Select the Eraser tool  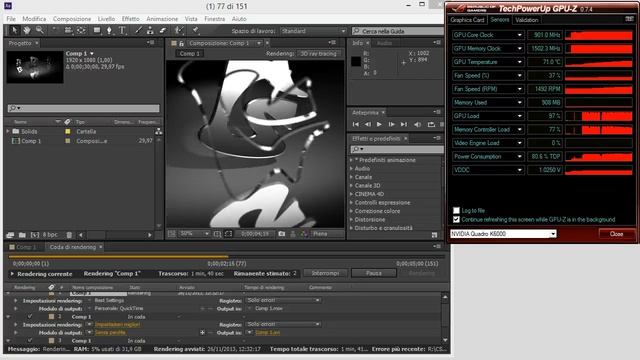[x=162, y=30]
